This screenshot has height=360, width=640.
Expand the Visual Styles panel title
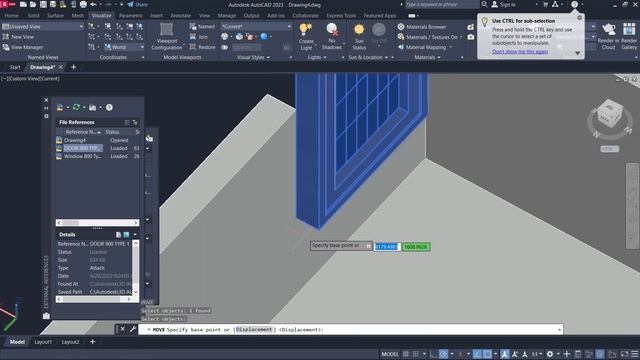pyautogui.click(x=253, y=57)
